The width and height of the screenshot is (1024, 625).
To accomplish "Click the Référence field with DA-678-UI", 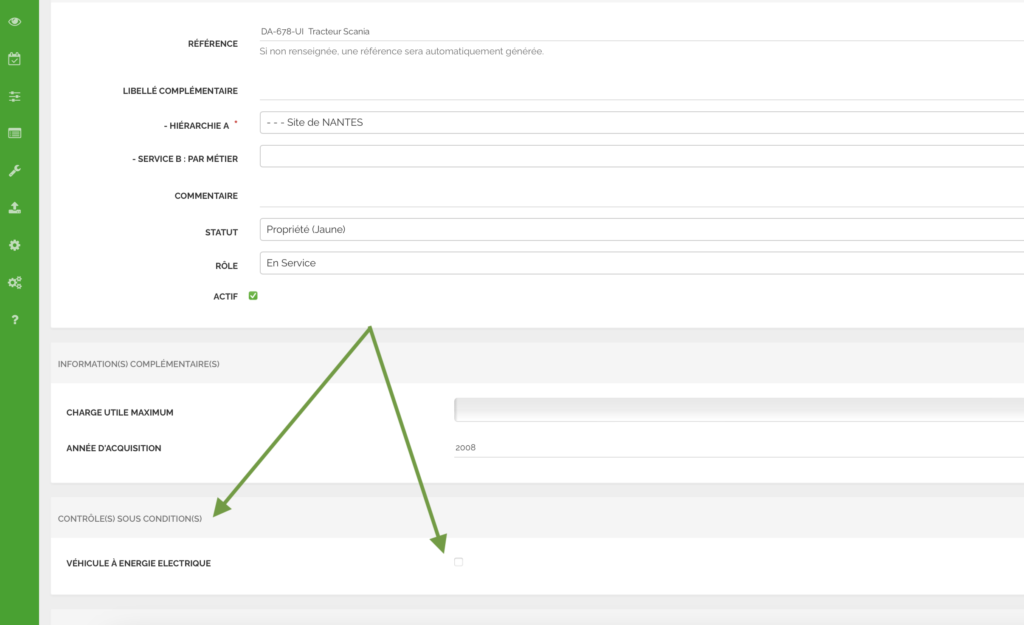I will [x=640, y=32].
